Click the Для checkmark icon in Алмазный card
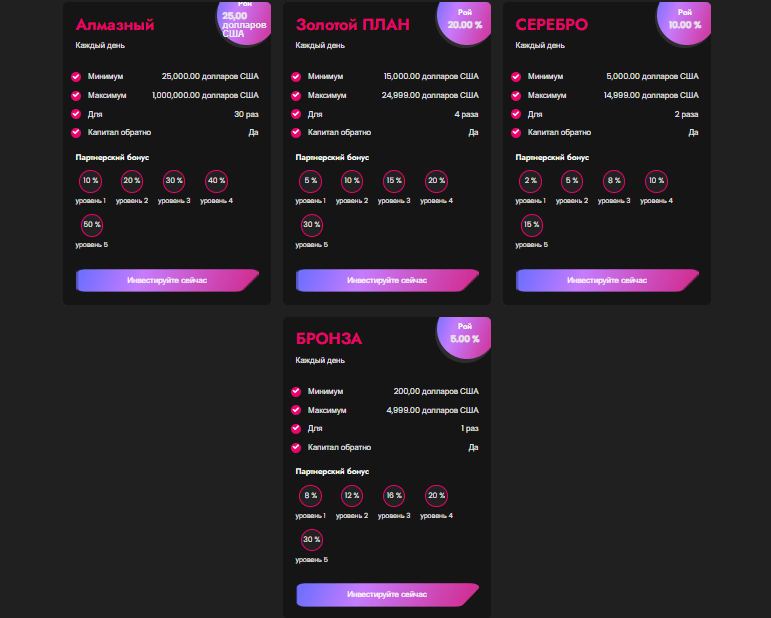The image size is (771, 618). click(x=76, y=114)
